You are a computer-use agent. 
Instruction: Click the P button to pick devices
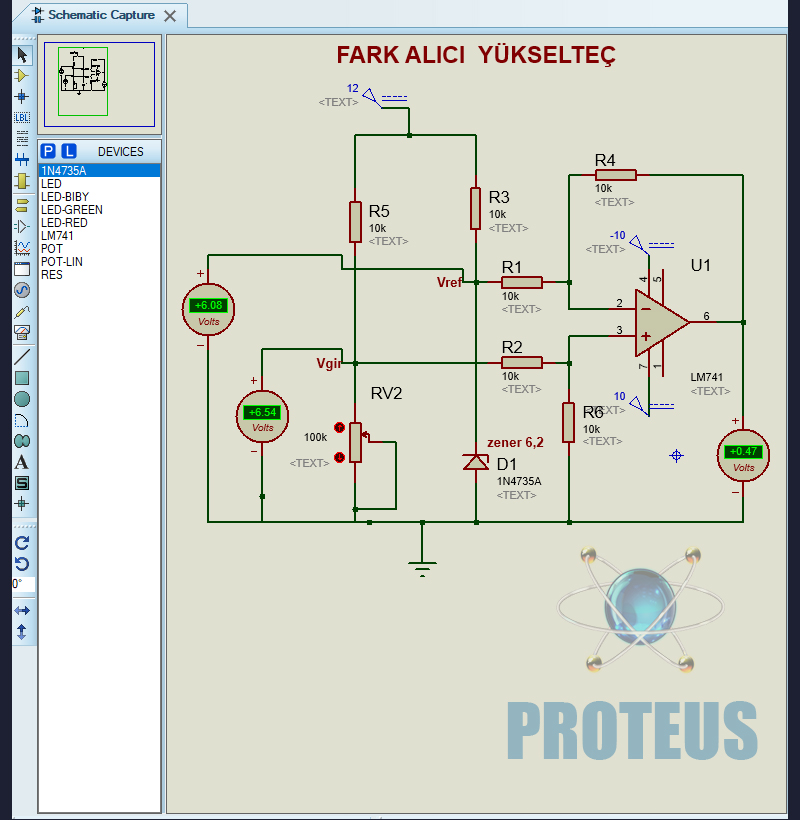(x=47, y=150)
